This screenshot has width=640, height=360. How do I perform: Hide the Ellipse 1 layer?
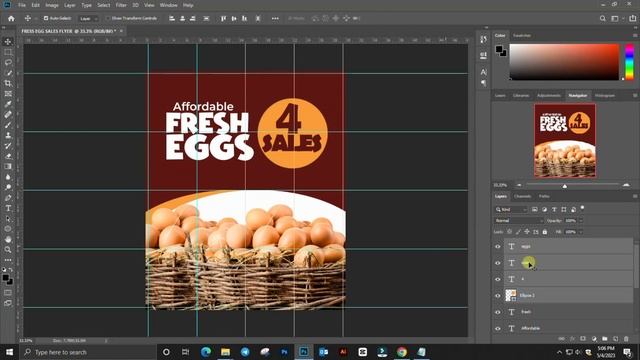click(498, 296)
